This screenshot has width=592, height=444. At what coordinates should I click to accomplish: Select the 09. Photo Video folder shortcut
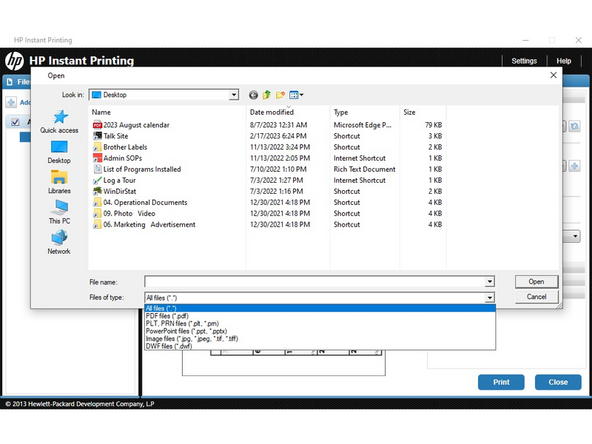[x=124, y=214]
